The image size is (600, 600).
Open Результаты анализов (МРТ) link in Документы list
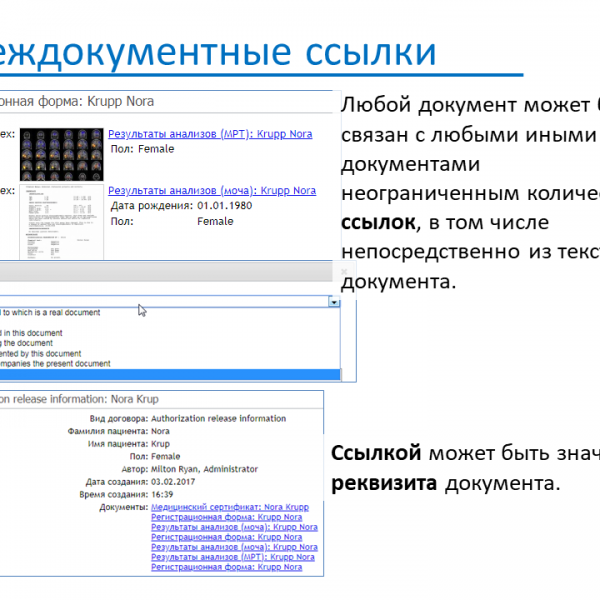point(226,557)
